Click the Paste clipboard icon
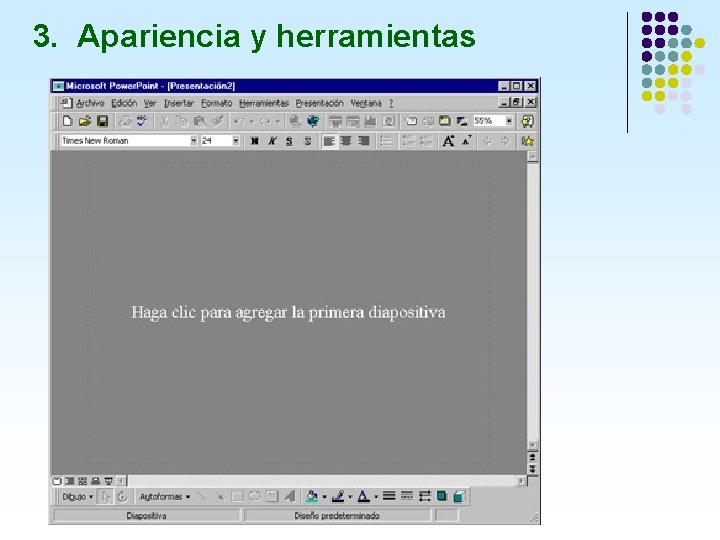This screenshot has width=720, height=540. point(199,121)
